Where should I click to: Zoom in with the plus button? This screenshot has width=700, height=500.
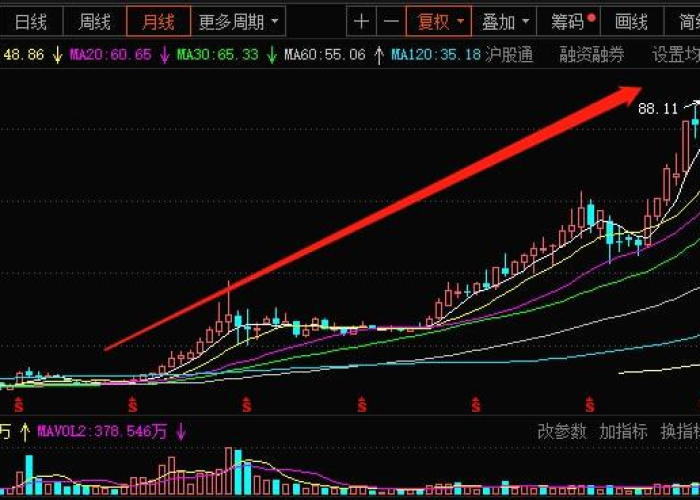(361, 21)
